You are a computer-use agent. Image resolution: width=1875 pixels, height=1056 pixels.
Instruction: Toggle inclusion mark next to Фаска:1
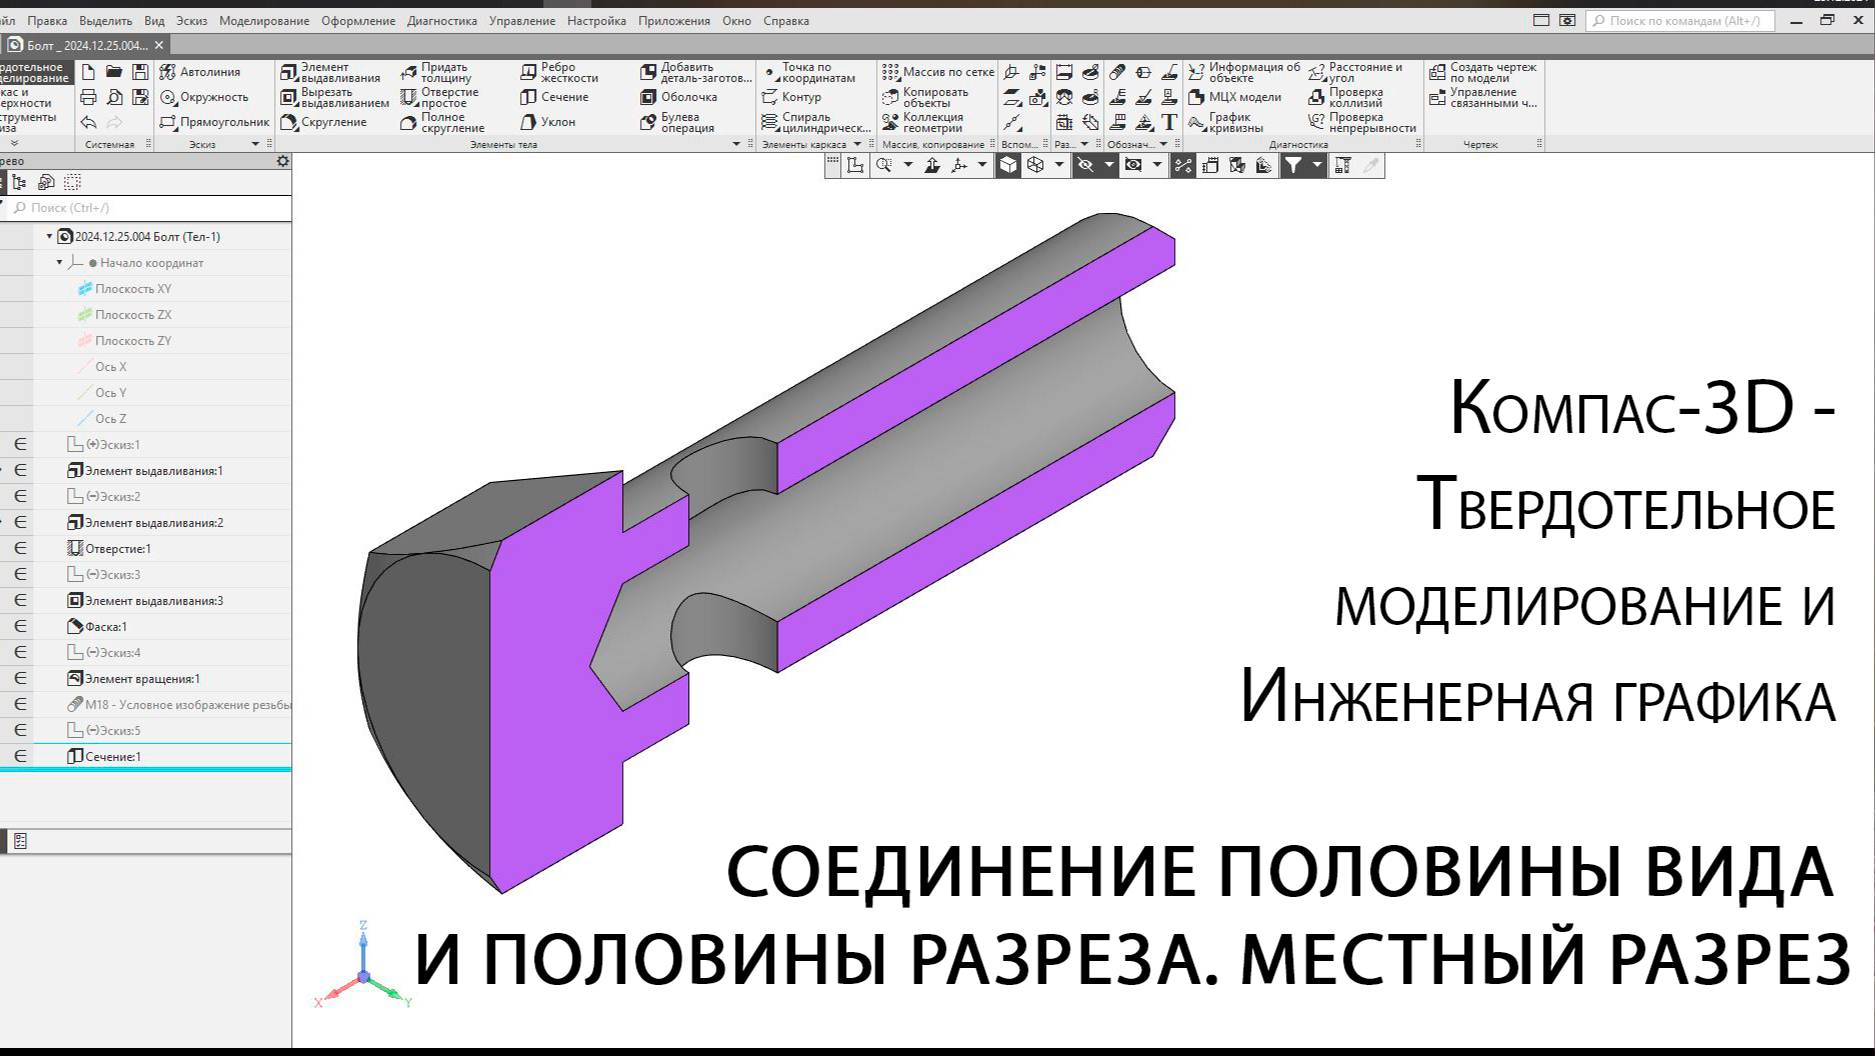coord(20,626)
